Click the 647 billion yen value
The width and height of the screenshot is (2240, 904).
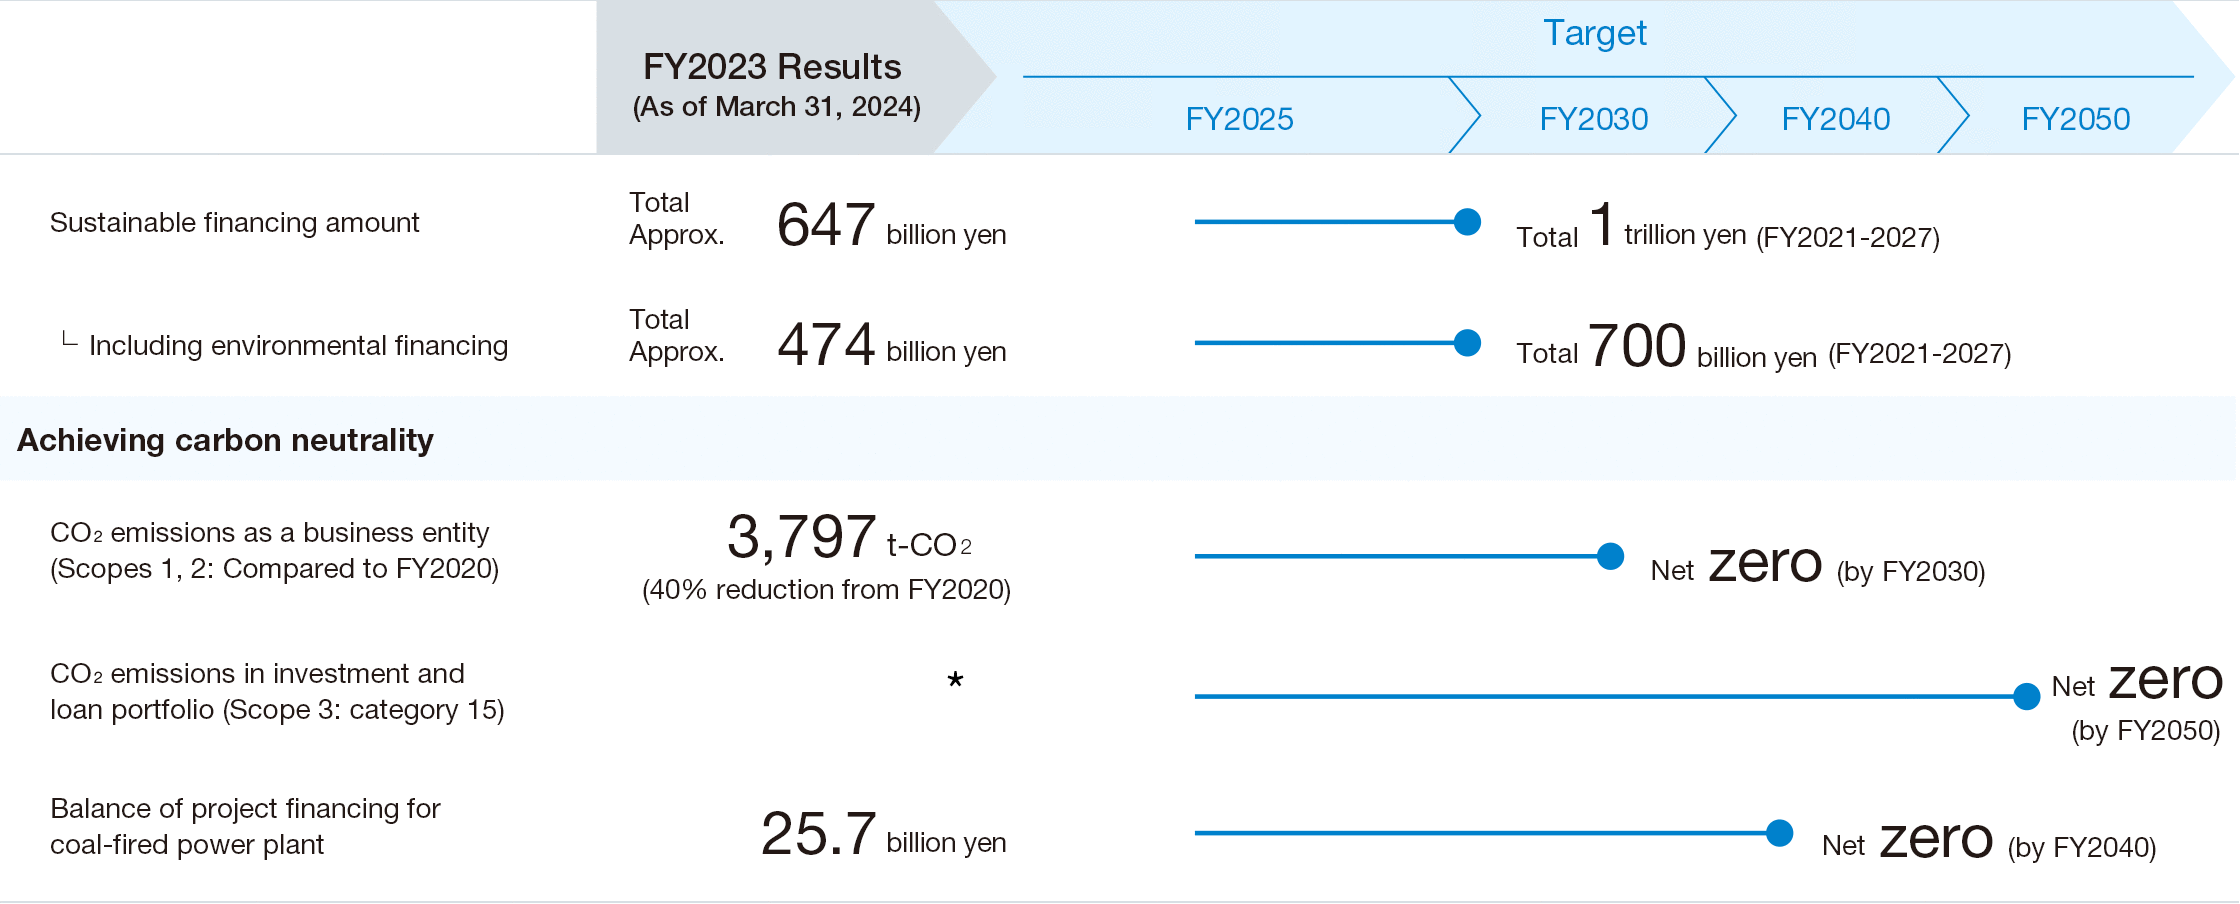(x=891, y=224)
